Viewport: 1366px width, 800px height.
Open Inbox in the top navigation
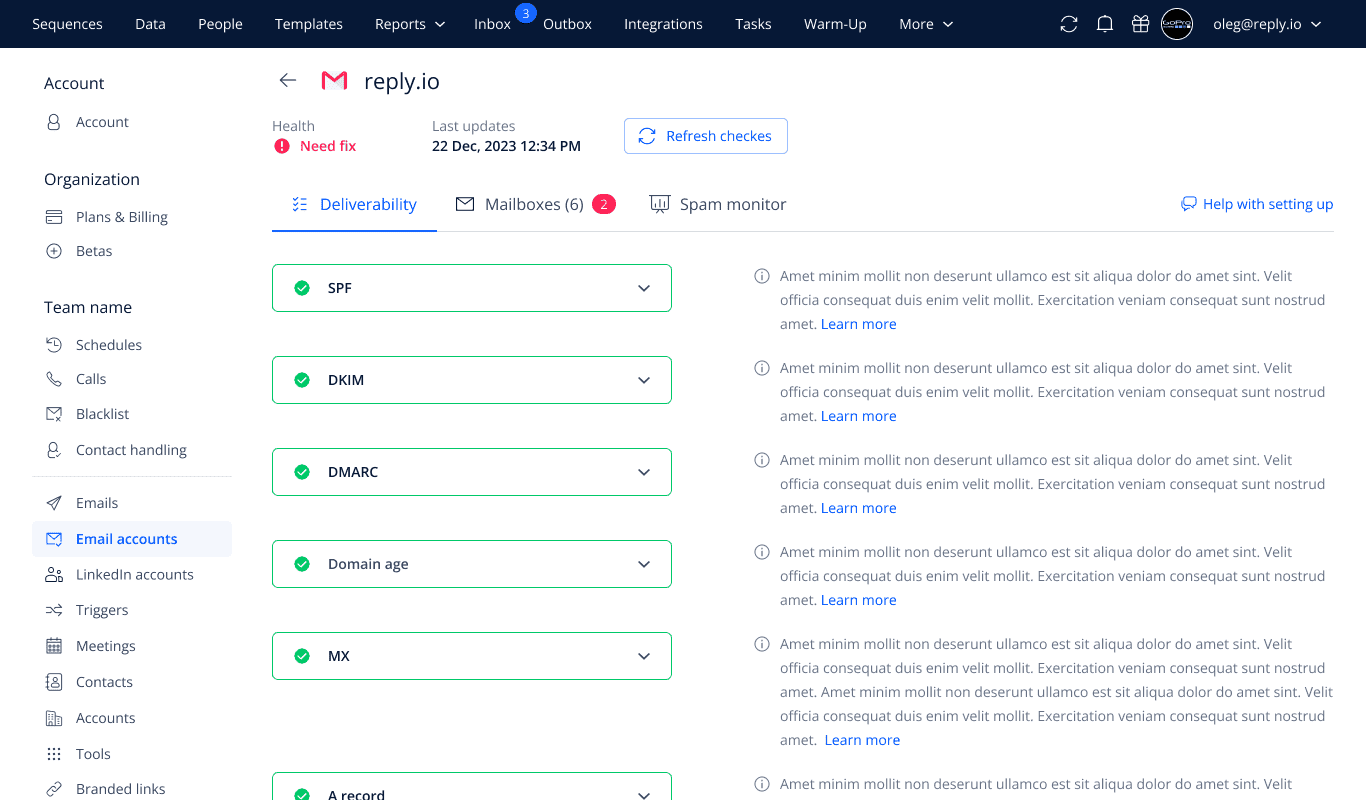[492, 24]
